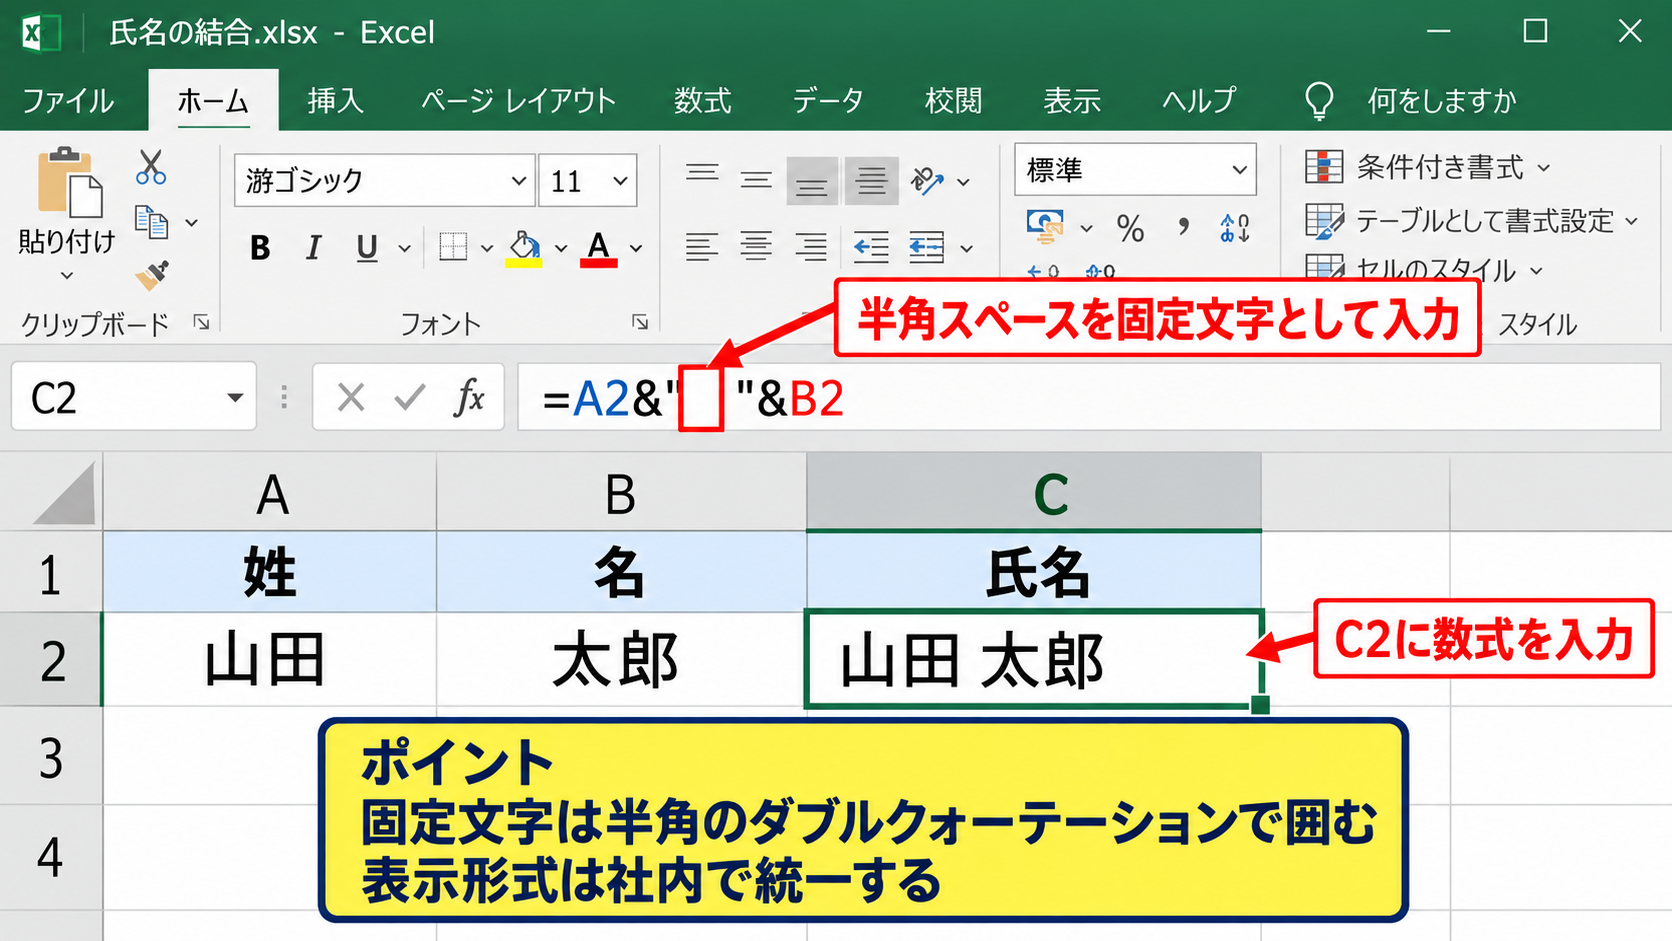Toggle bottom vertical alignment
Image resolution: width=1672 pixels, height=941 pixels.
click(811, 181)
